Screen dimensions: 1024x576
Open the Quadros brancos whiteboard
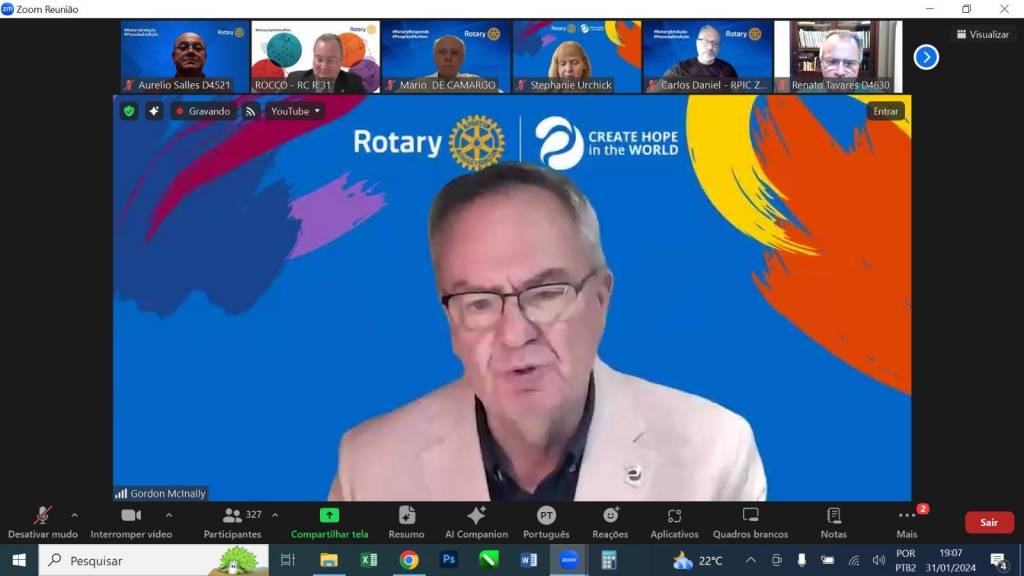(x=750, y=521)
